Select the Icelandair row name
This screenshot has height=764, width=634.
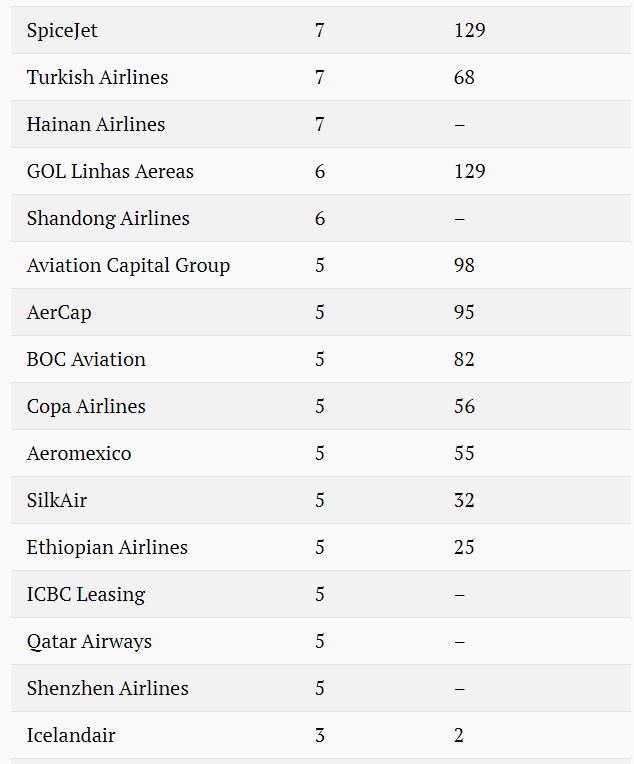point(71,736)
